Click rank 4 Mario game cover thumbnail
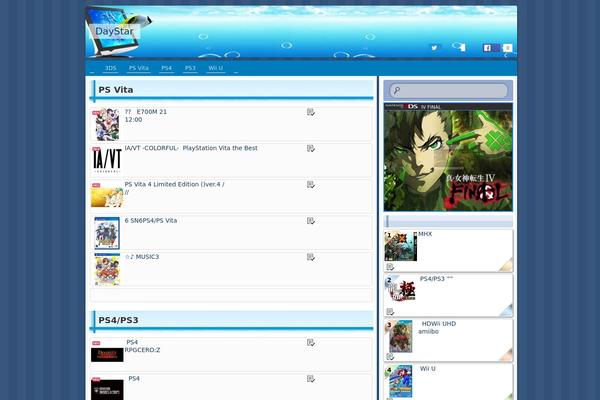This screenshot has height=400, width=600. click(x=401, y=382)
